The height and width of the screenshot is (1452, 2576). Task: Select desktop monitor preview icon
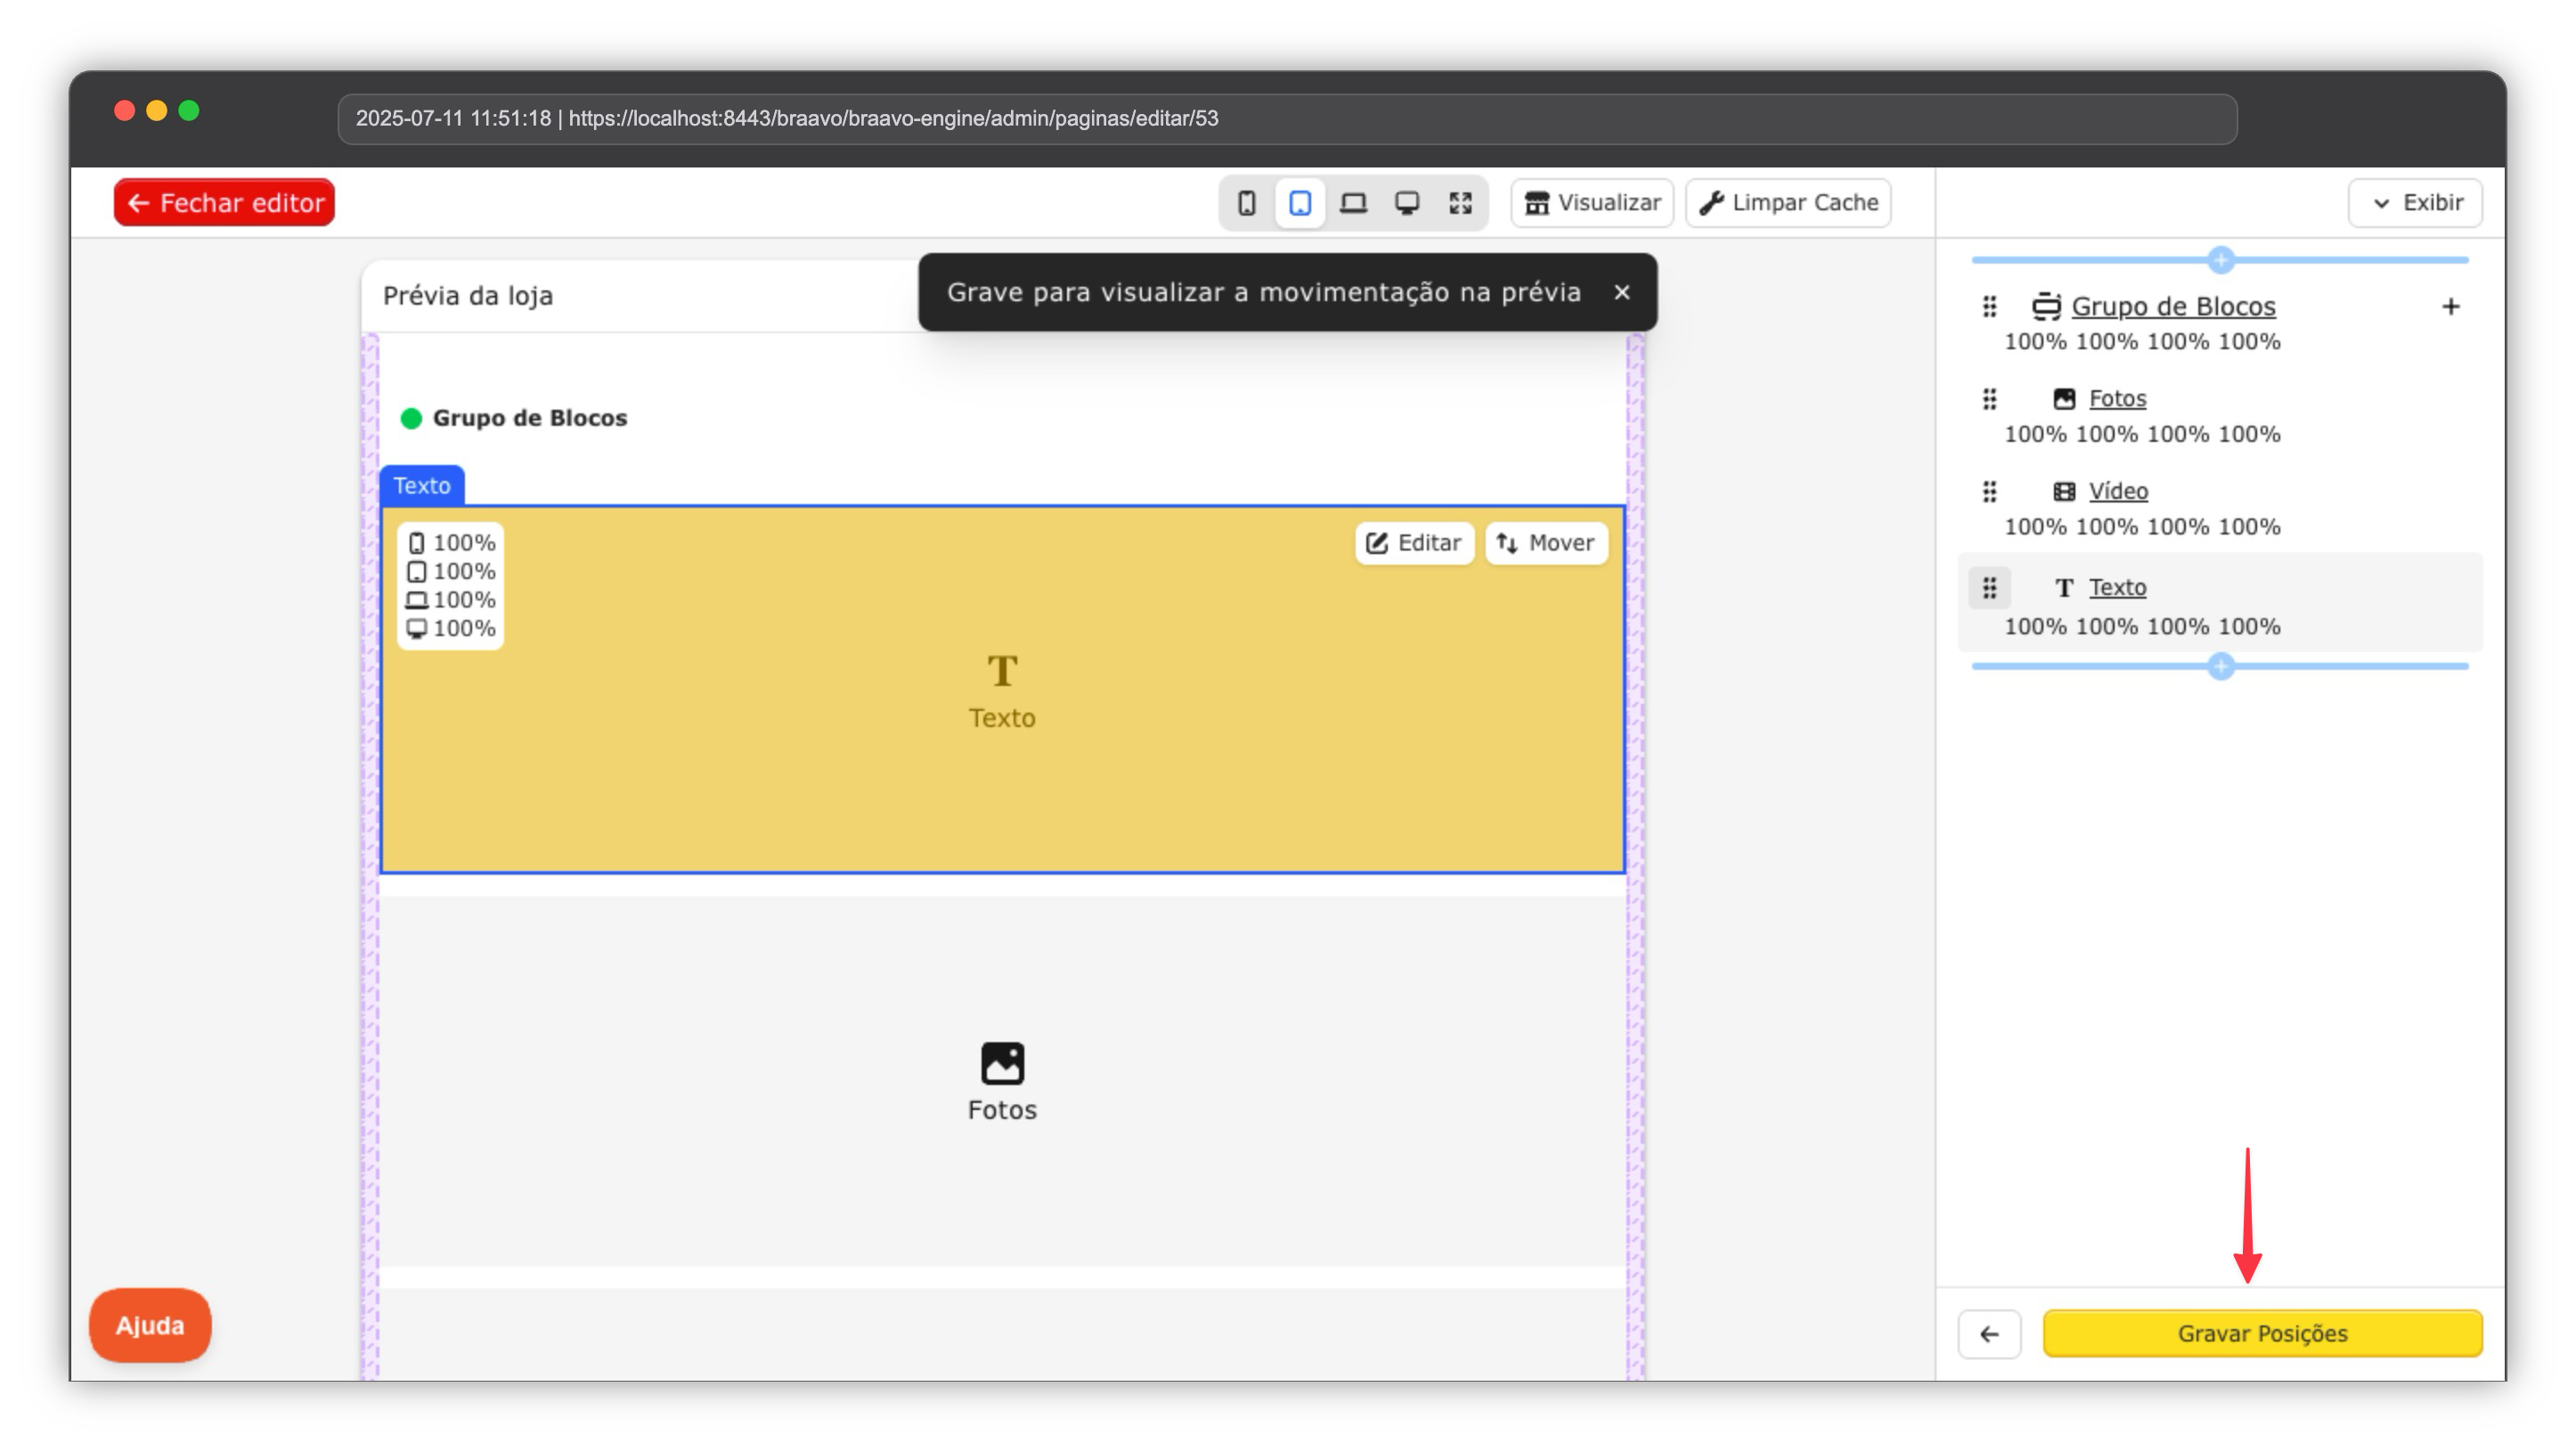click(1407, 203)
